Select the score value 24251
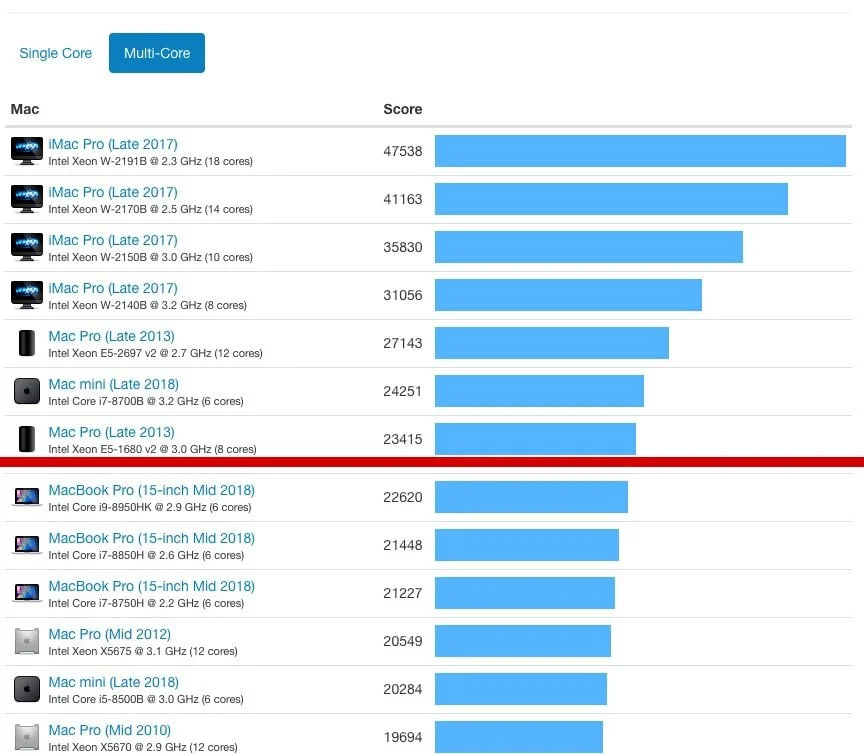864x754 pixels. 403,391
